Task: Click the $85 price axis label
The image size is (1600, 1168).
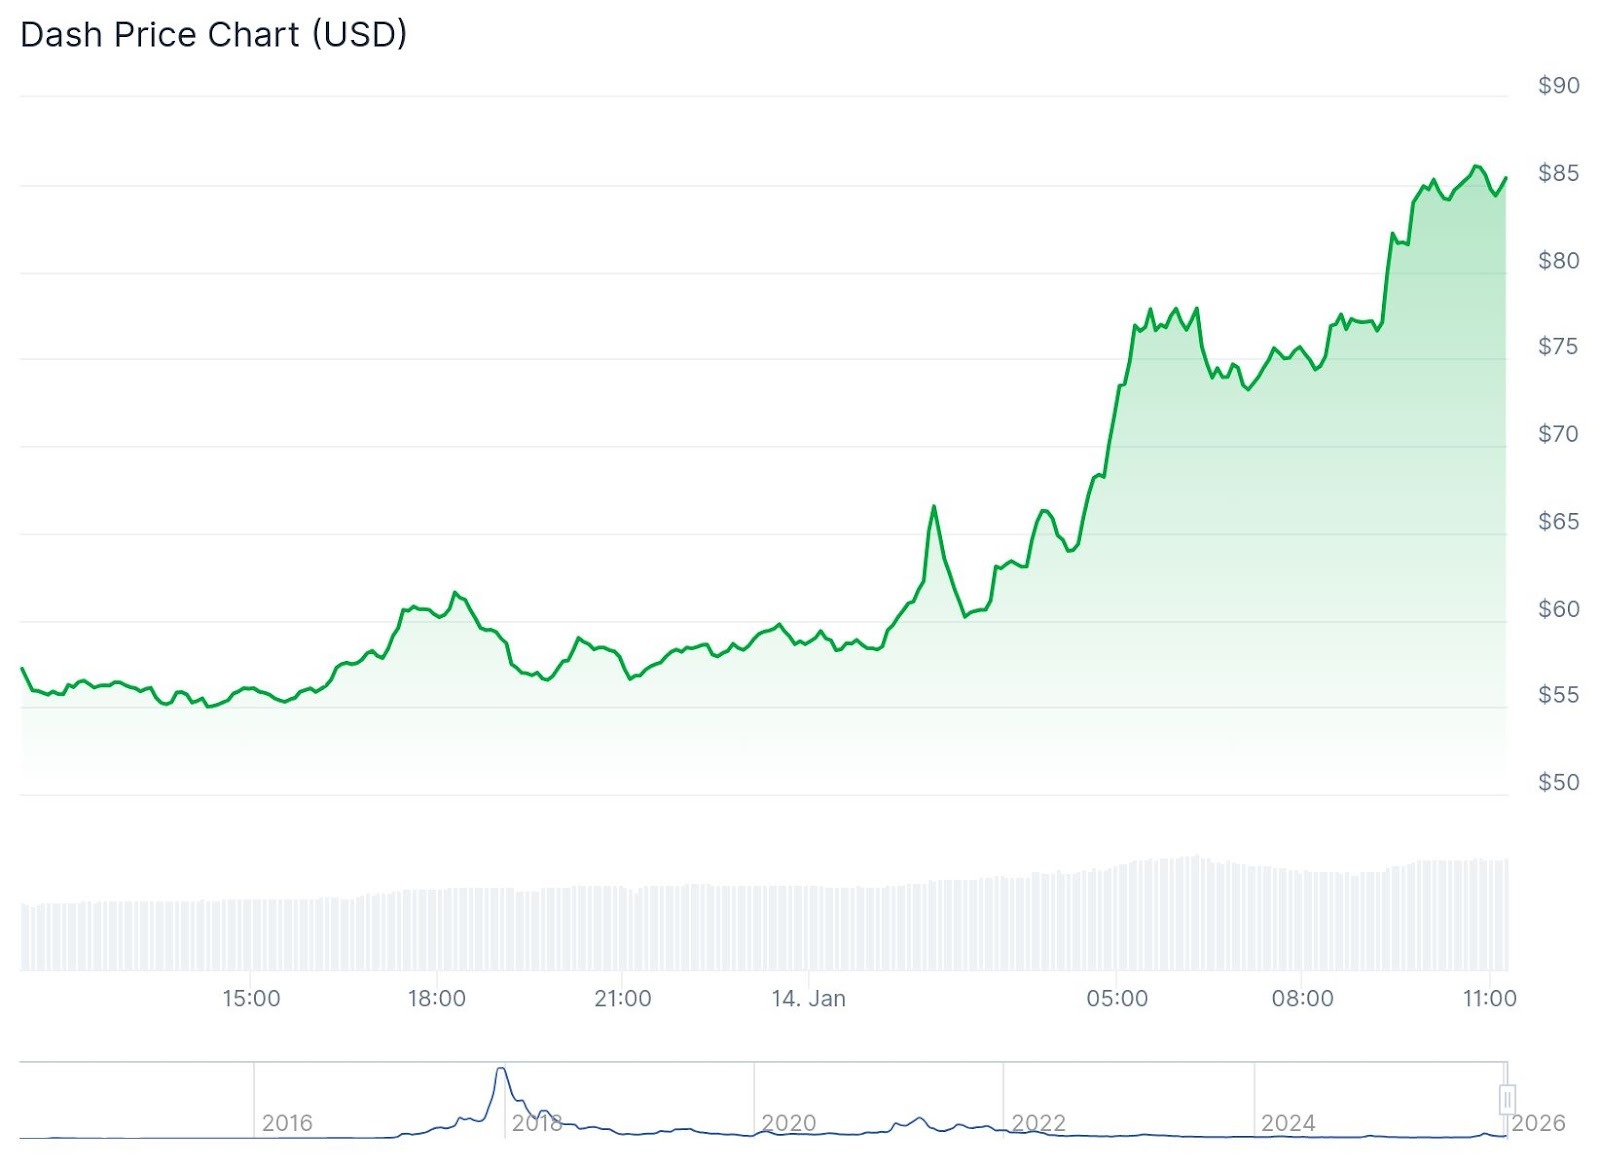Action: tap(1558, 173)
